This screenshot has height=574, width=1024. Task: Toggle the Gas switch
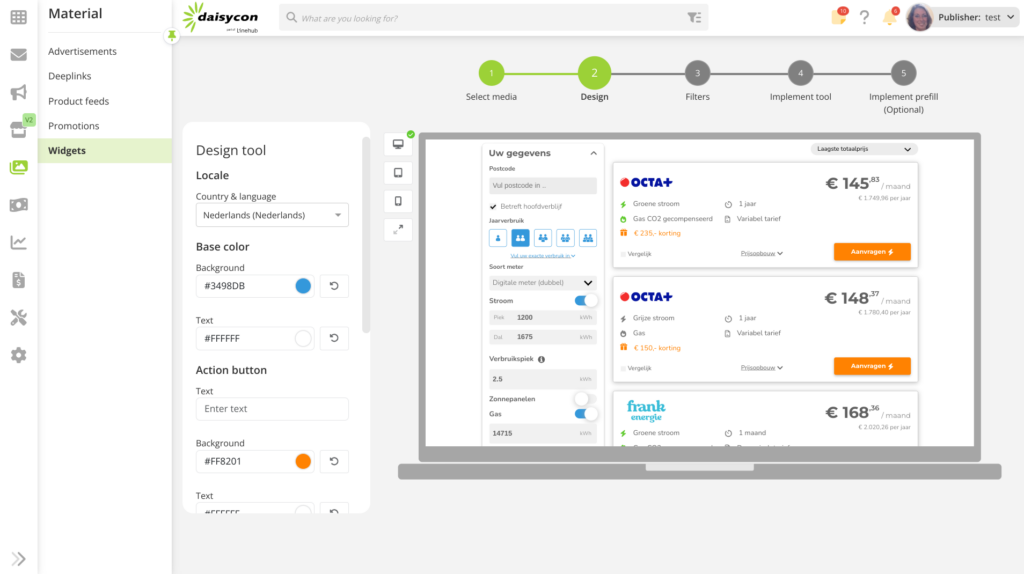[x=585, y=413]
